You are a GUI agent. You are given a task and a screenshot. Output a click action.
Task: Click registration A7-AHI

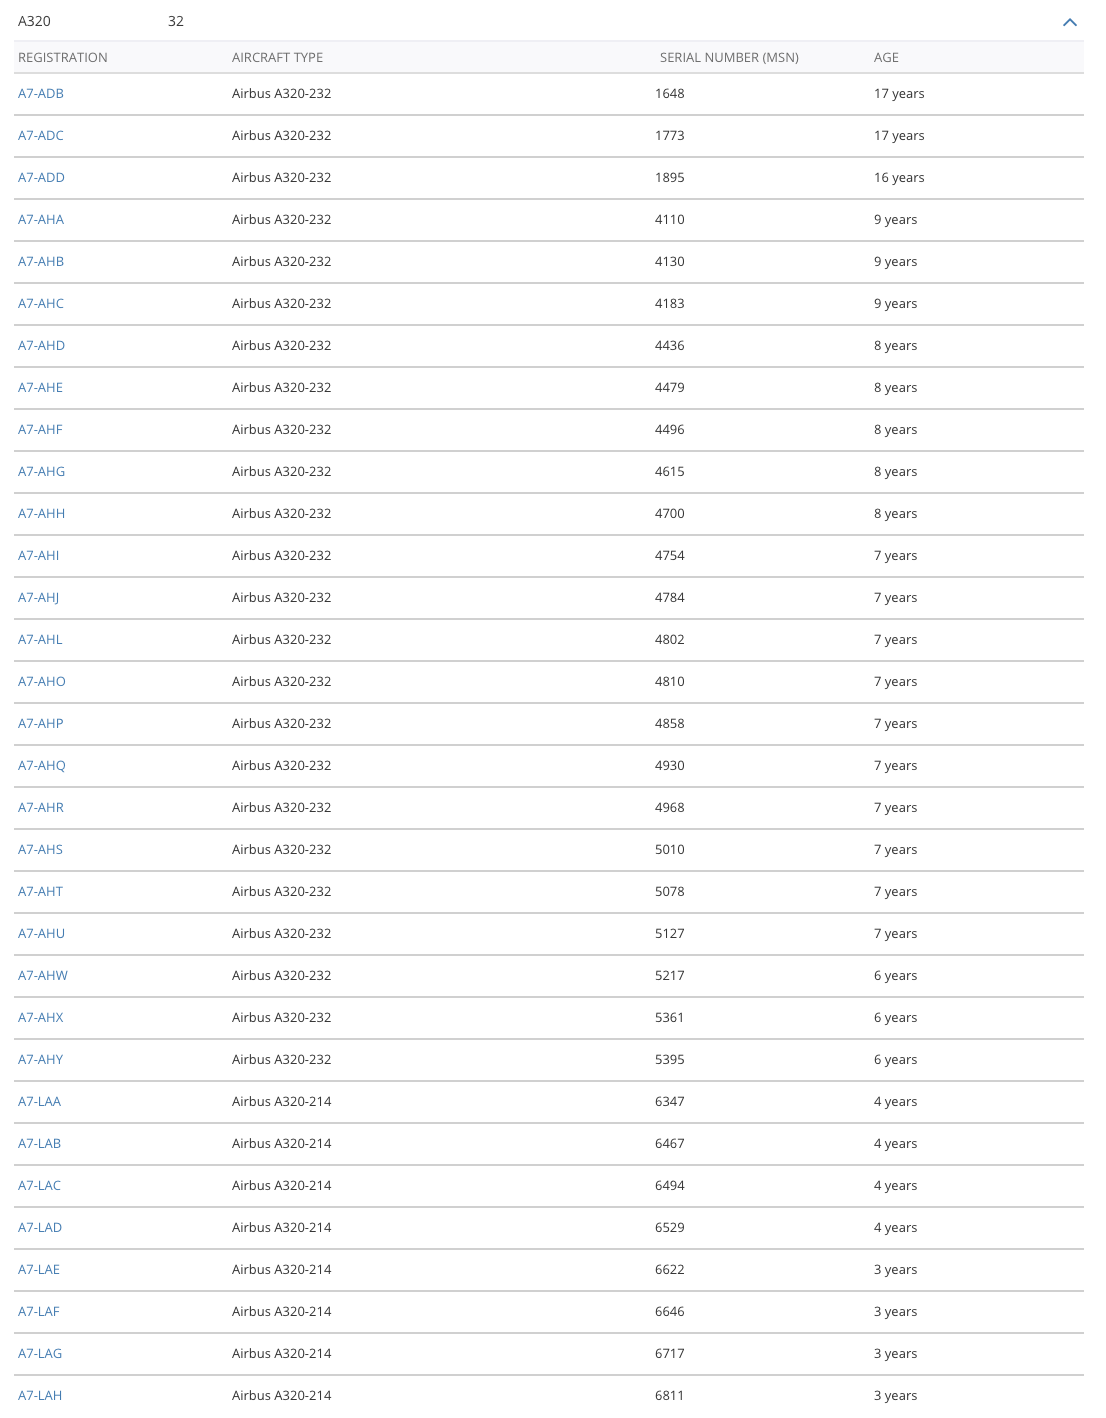[39, 556]
